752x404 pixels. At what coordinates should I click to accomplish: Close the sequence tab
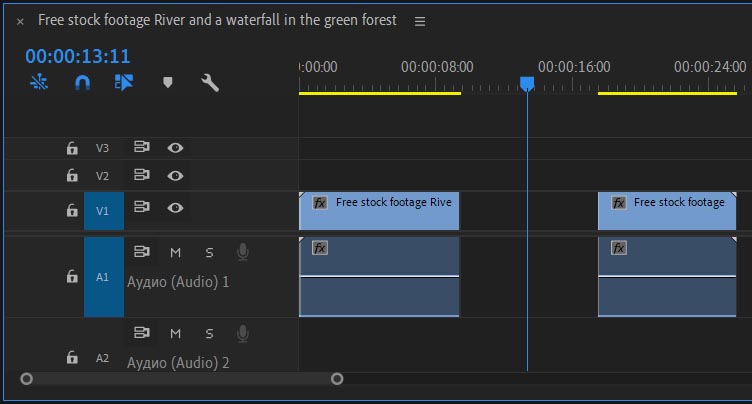(20, 21)
